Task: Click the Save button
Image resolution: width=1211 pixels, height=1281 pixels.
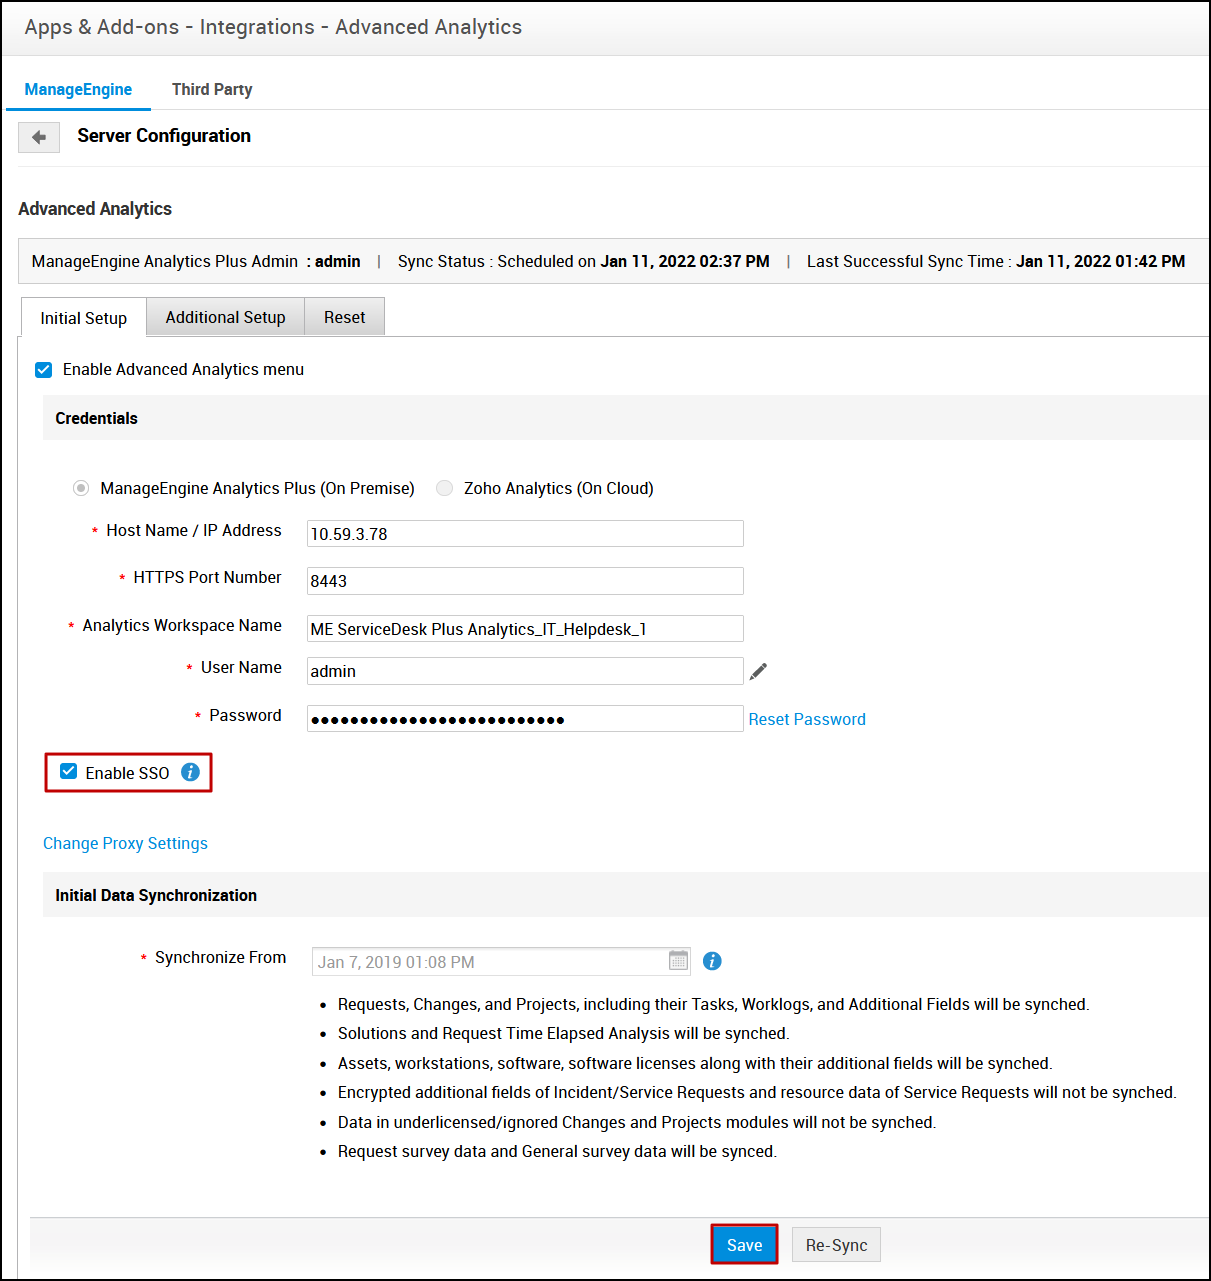Action: (x=744, y=1245)
